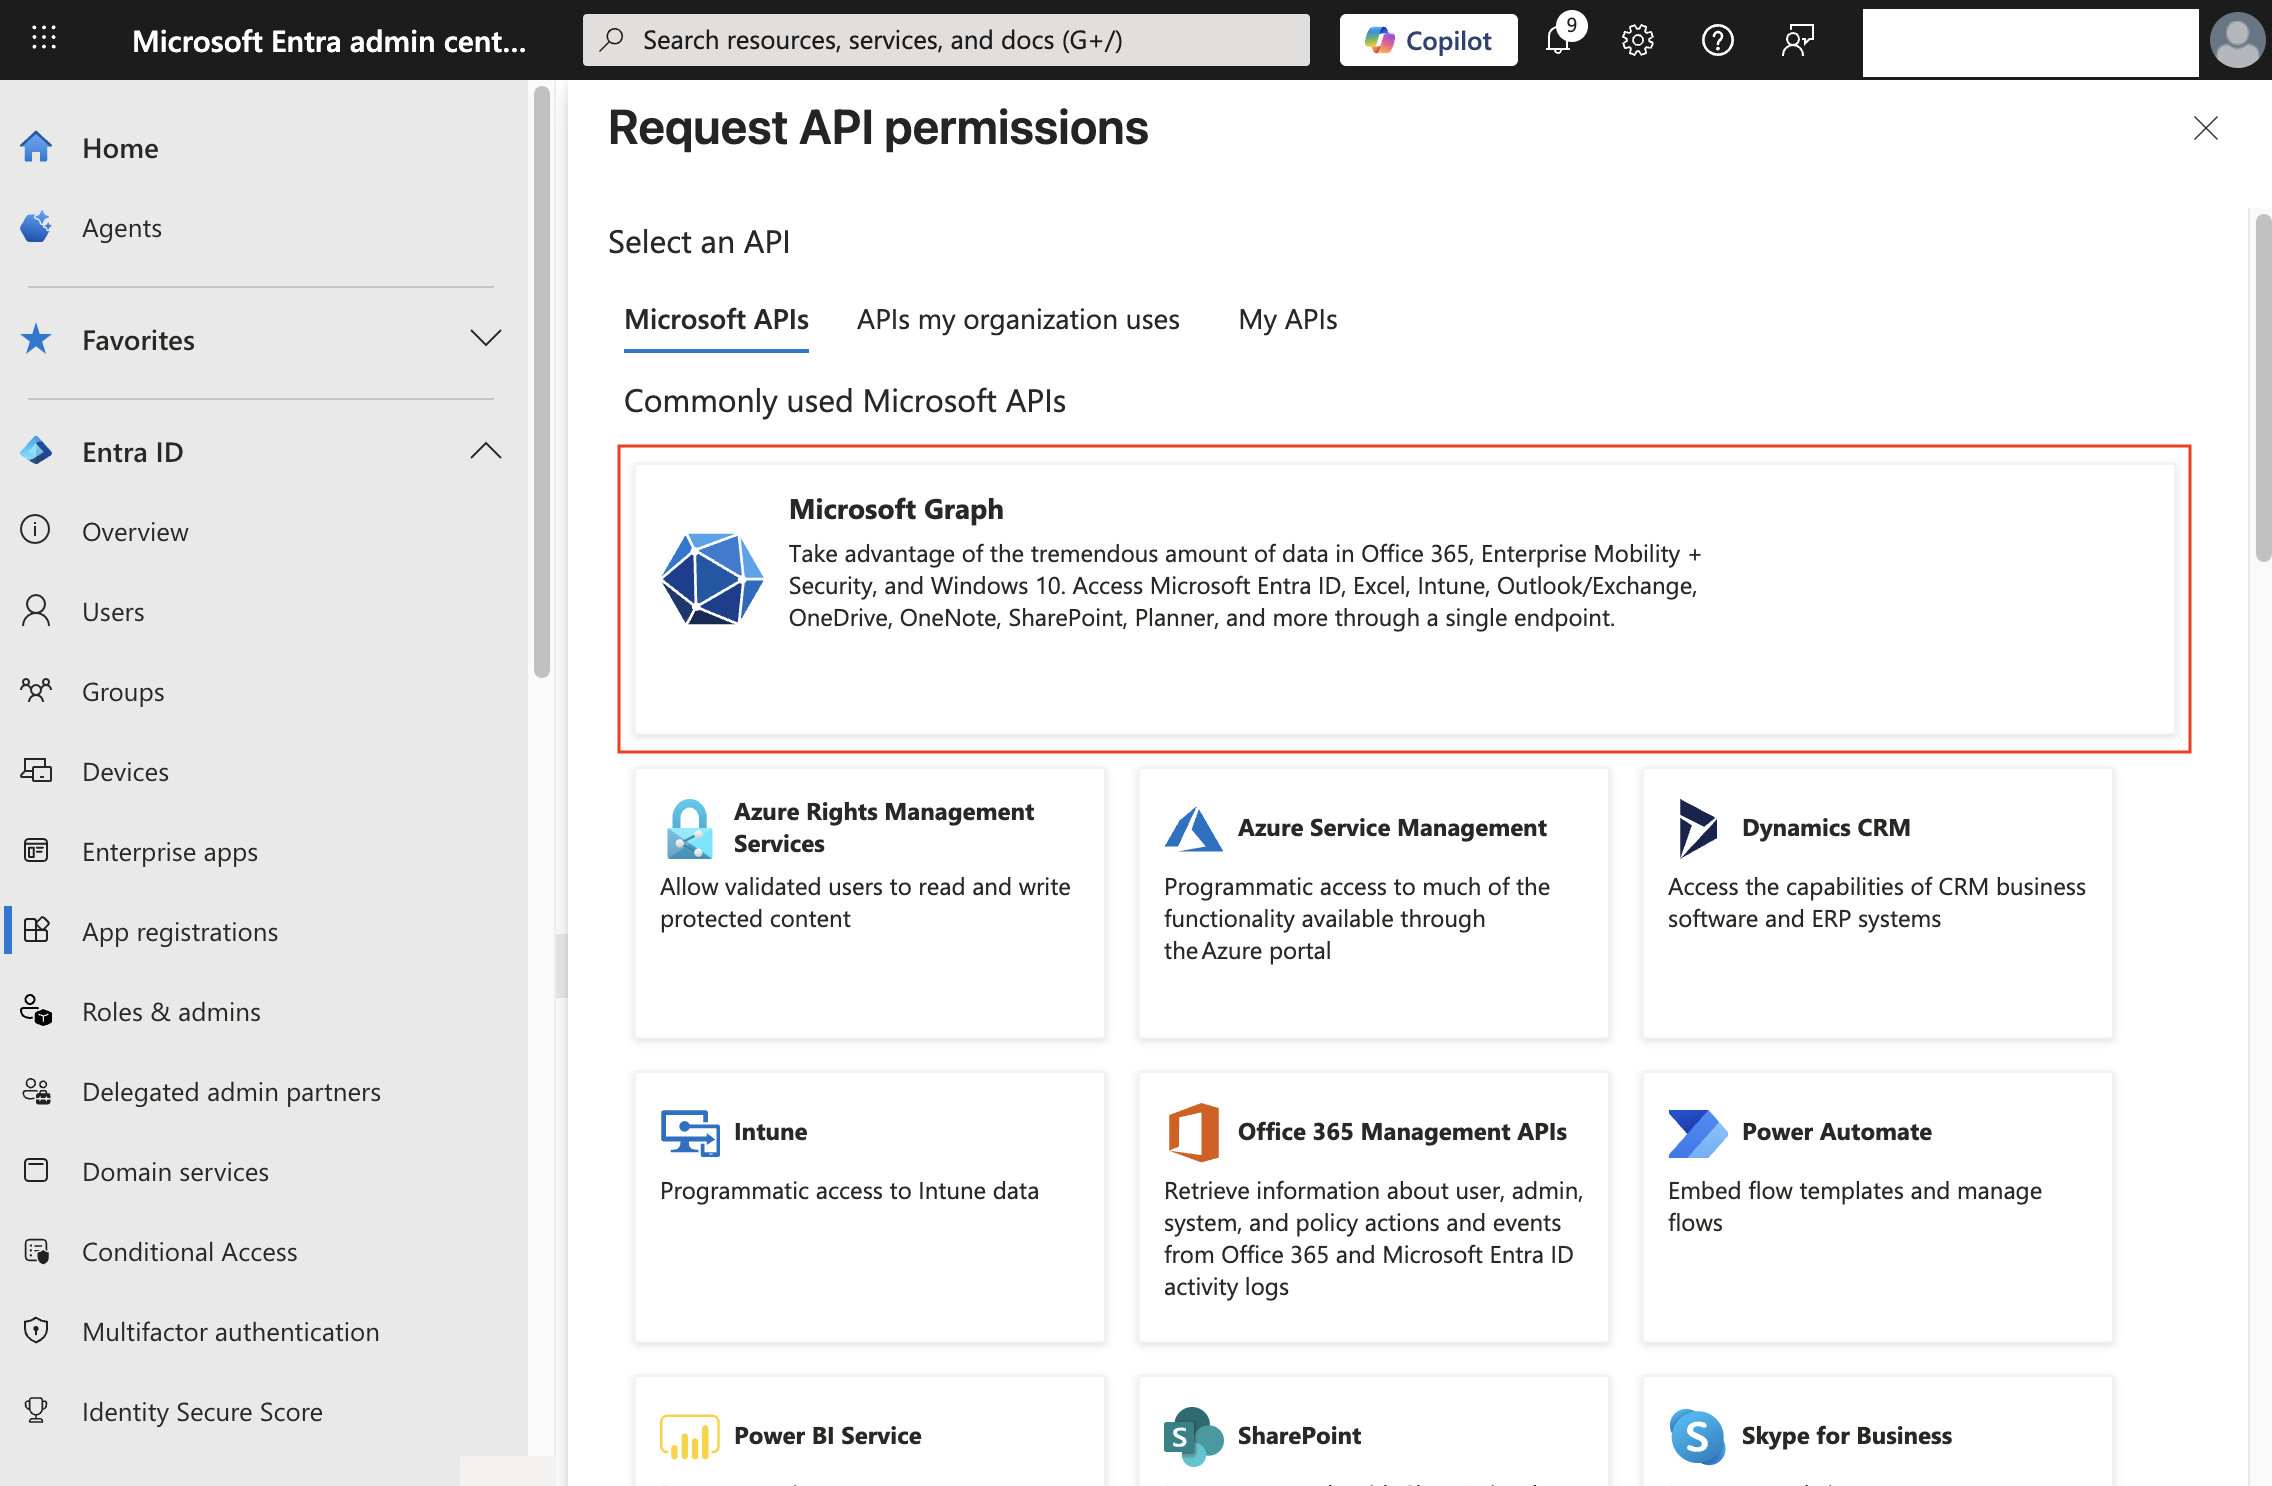The width and height of the screenshot is (2272, 1486).
Task: Open the Home page icon
Action: click(36, 146)
